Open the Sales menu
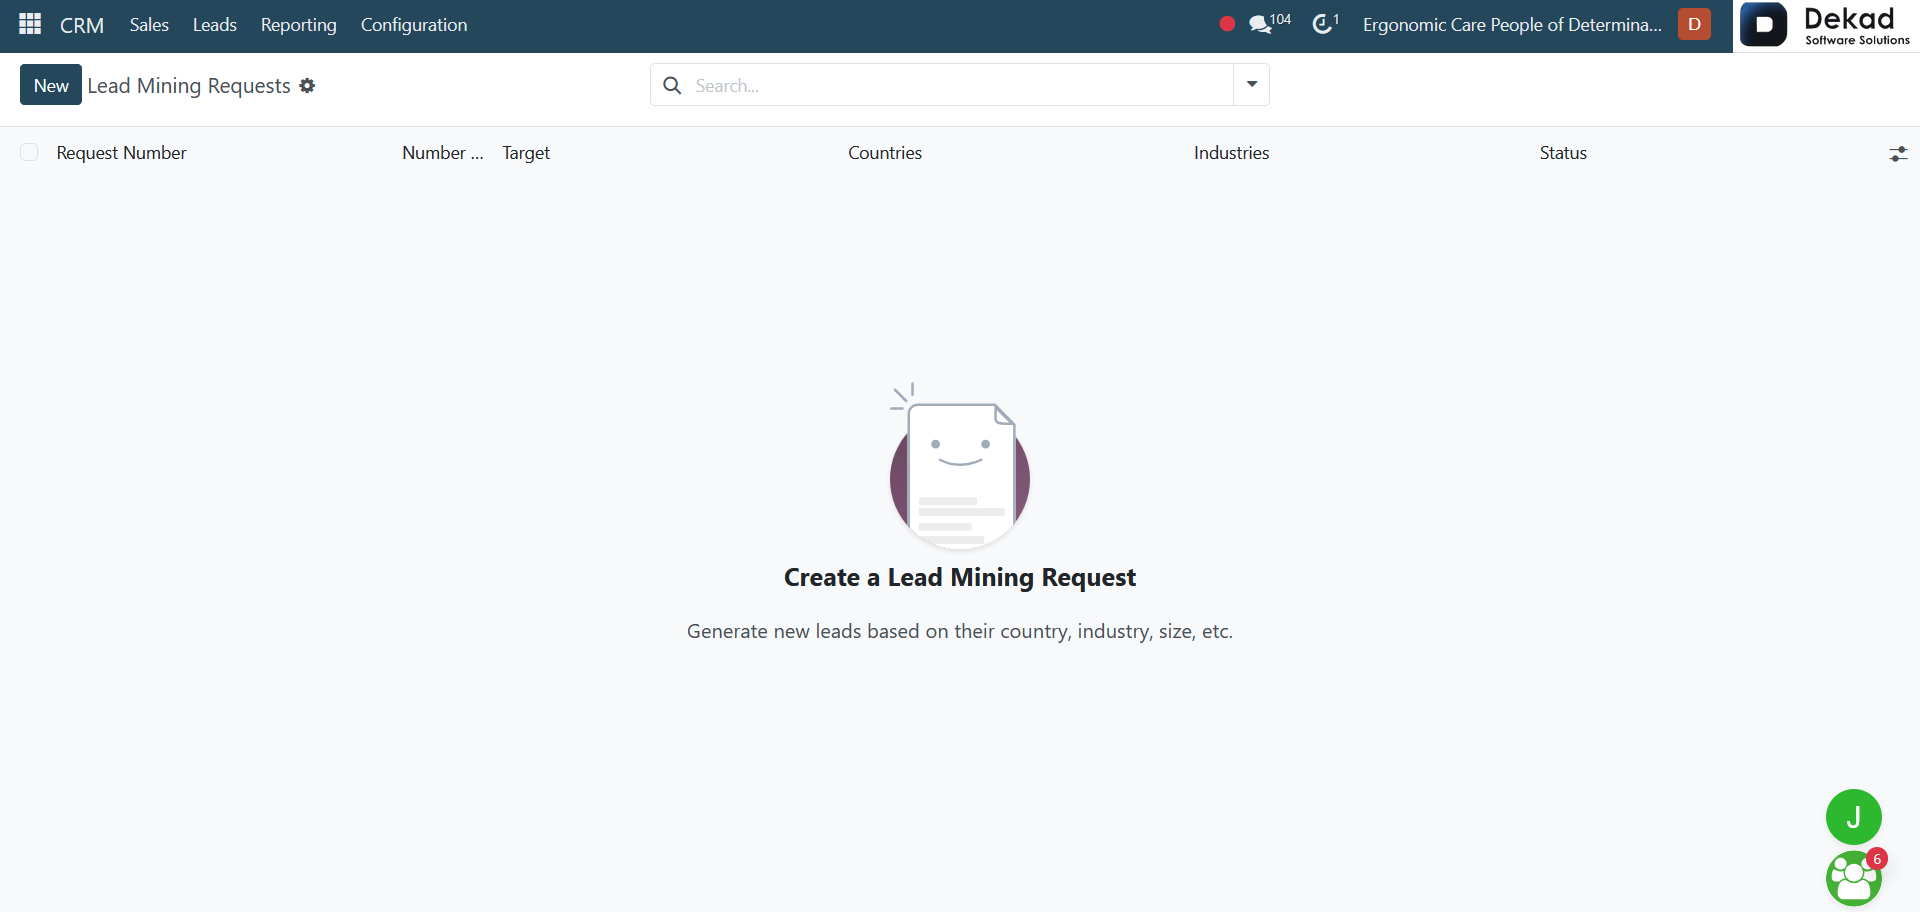This screenshot has height=912, width=1920. 149,25
